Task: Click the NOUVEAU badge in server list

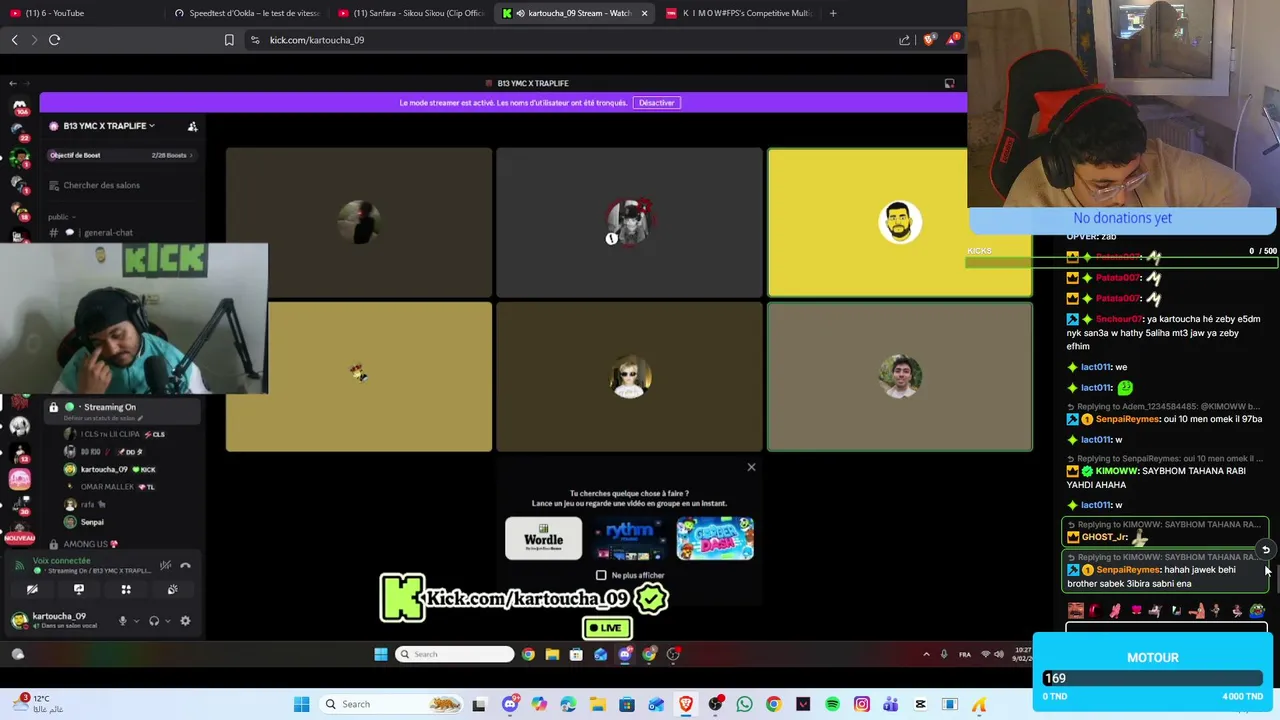Action: click(x=19, y=538)
